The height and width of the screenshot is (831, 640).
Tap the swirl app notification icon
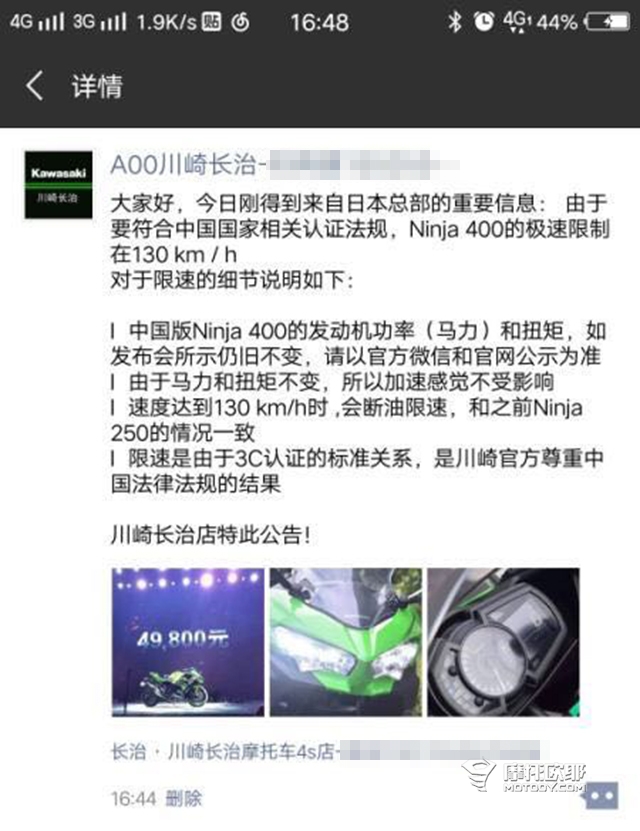[240, 22]
